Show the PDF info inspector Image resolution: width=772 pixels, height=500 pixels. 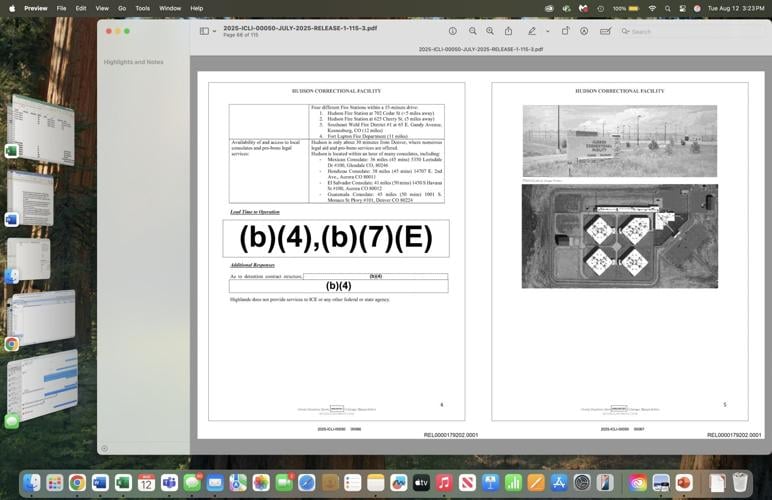click(452, 31)
